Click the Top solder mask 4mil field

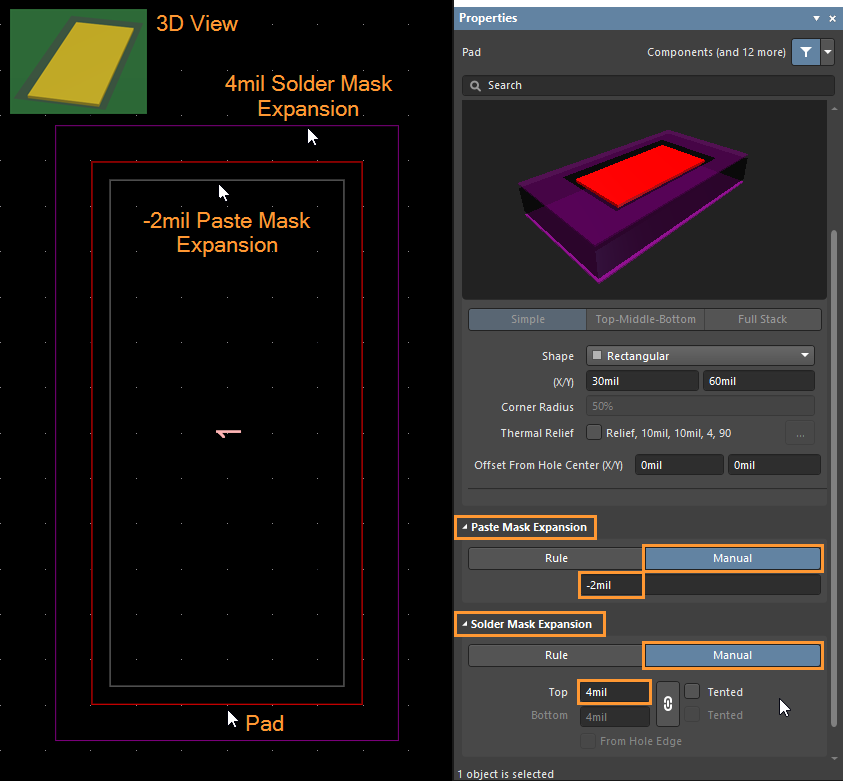[x=614, y=692]
